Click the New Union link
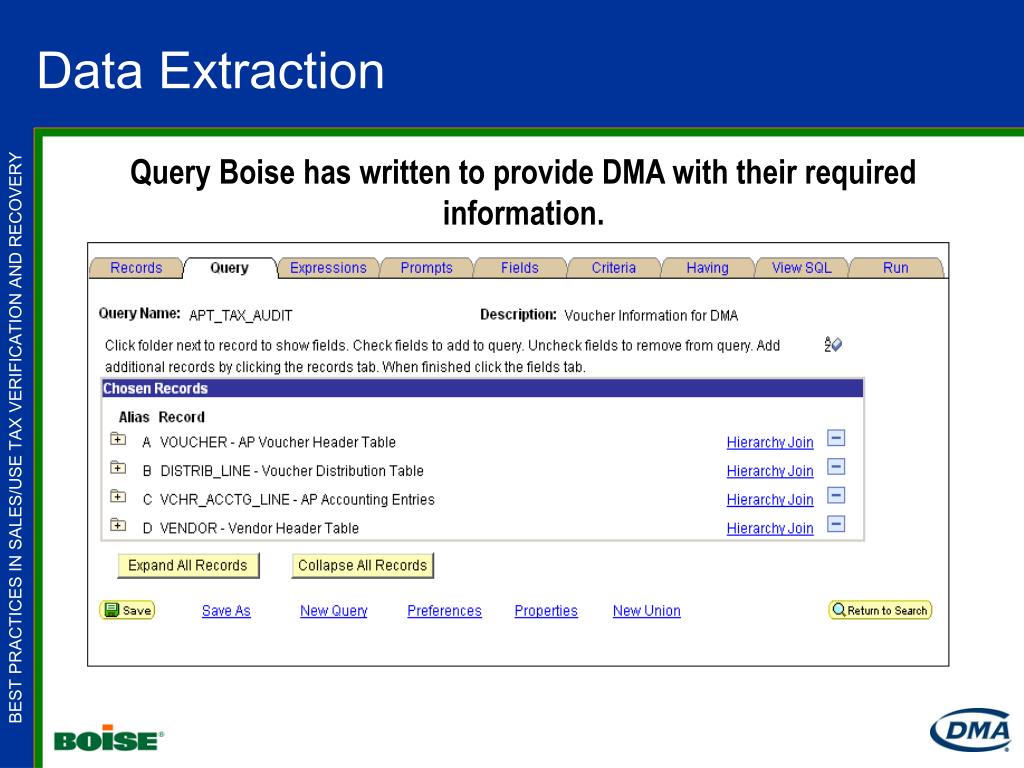1024x768 pixels. [x=647, y=611]
